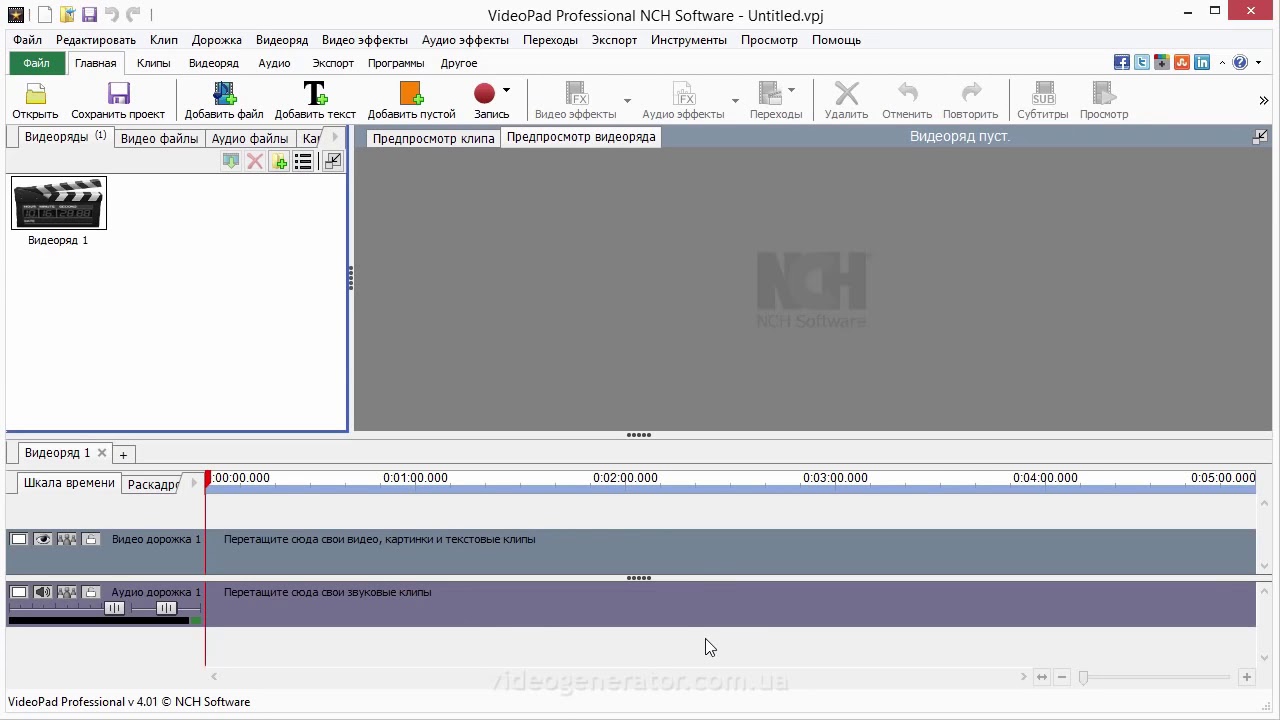Click the Добавить файл toolbar icon
Image resolution: width=1280 pixels, height=720 pixels.
click(x=224, y=94)
